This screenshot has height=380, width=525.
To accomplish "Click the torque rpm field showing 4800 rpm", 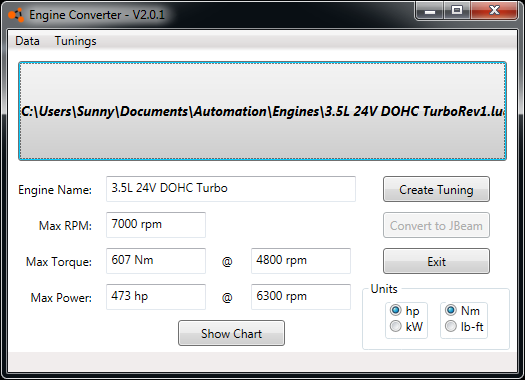I will 301,261.
